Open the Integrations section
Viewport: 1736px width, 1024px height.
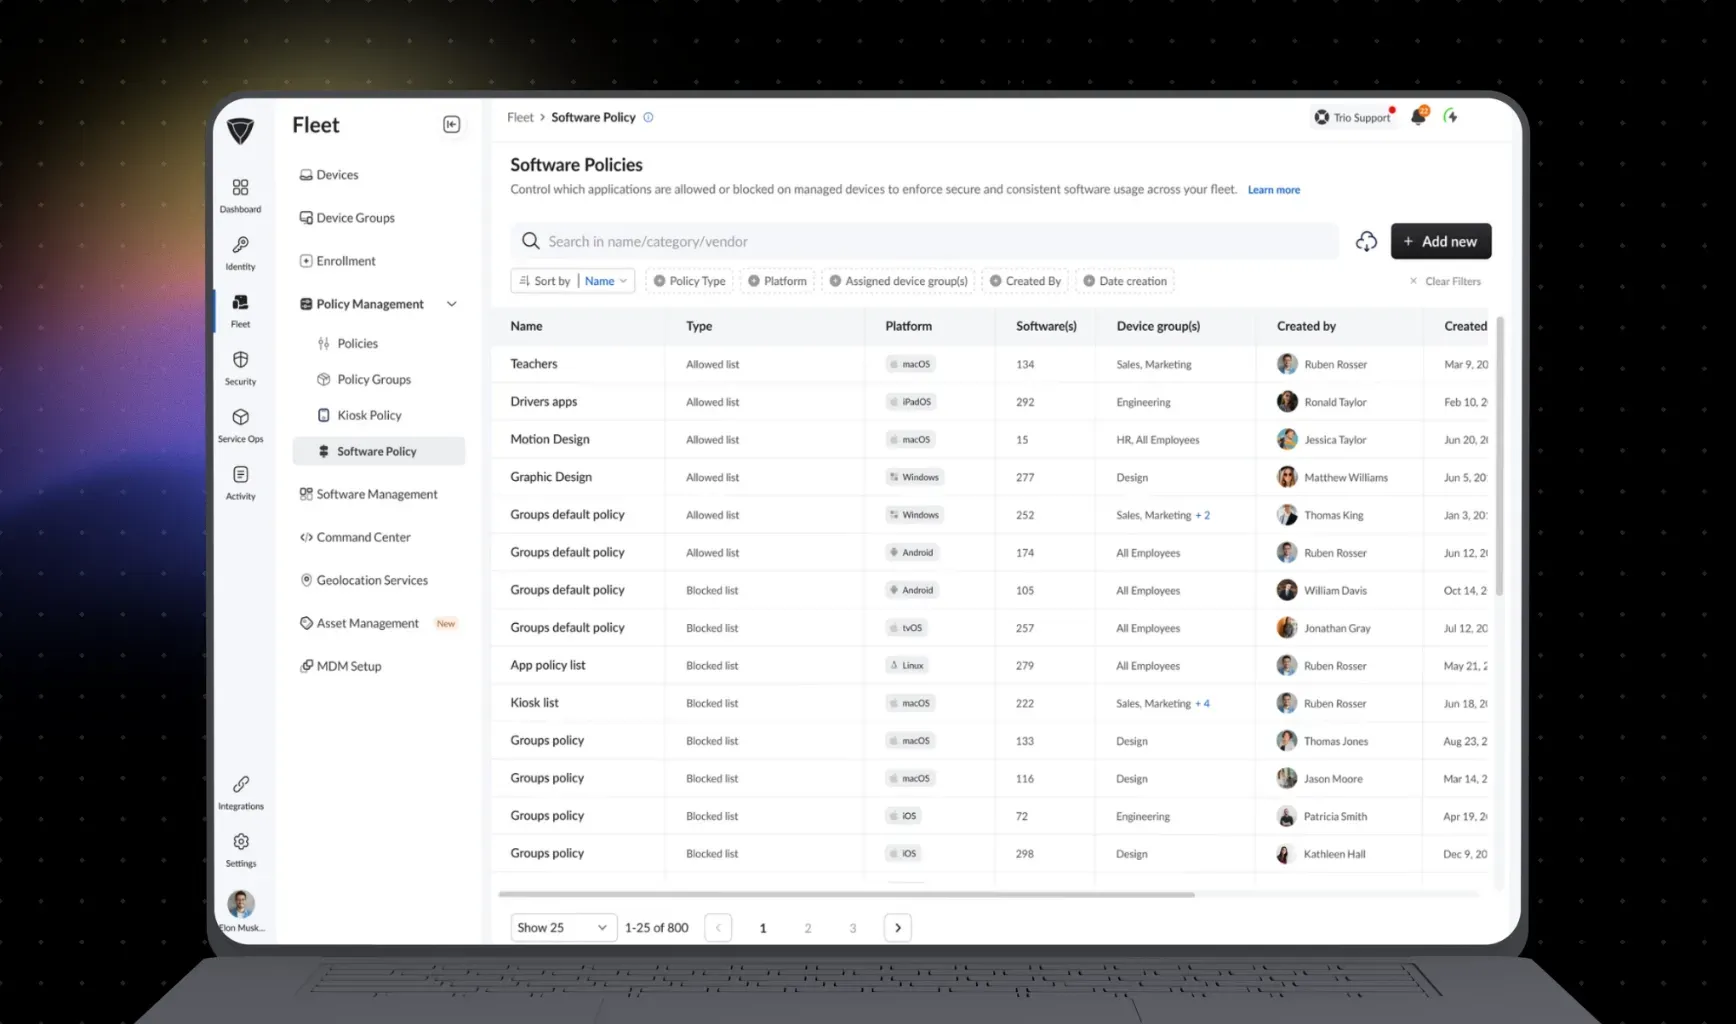pyautogui.click(x=240, y=792)
